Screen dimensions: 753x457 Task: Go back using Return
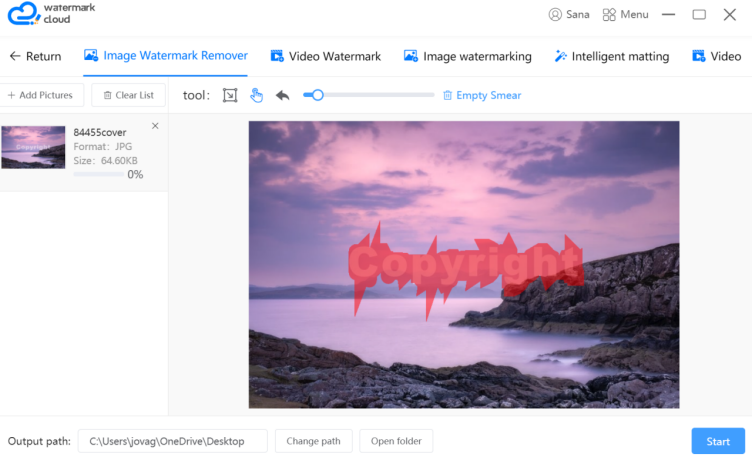pyautogui.click(x=36, y=56)
